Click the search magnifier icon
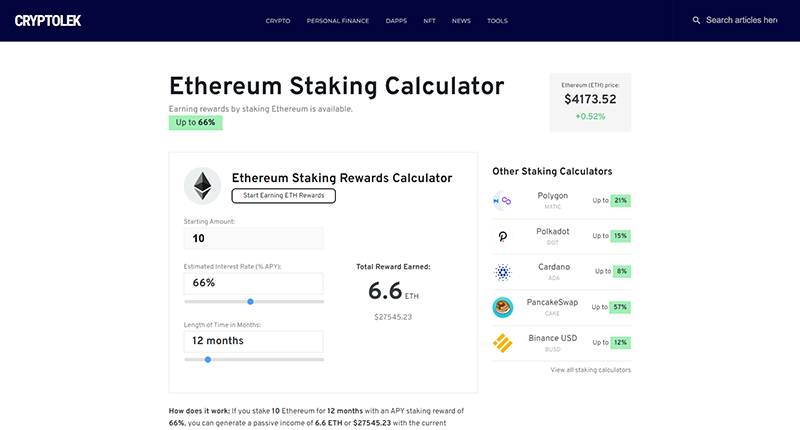This screenshot has height=430, width=800. point(696,20)
